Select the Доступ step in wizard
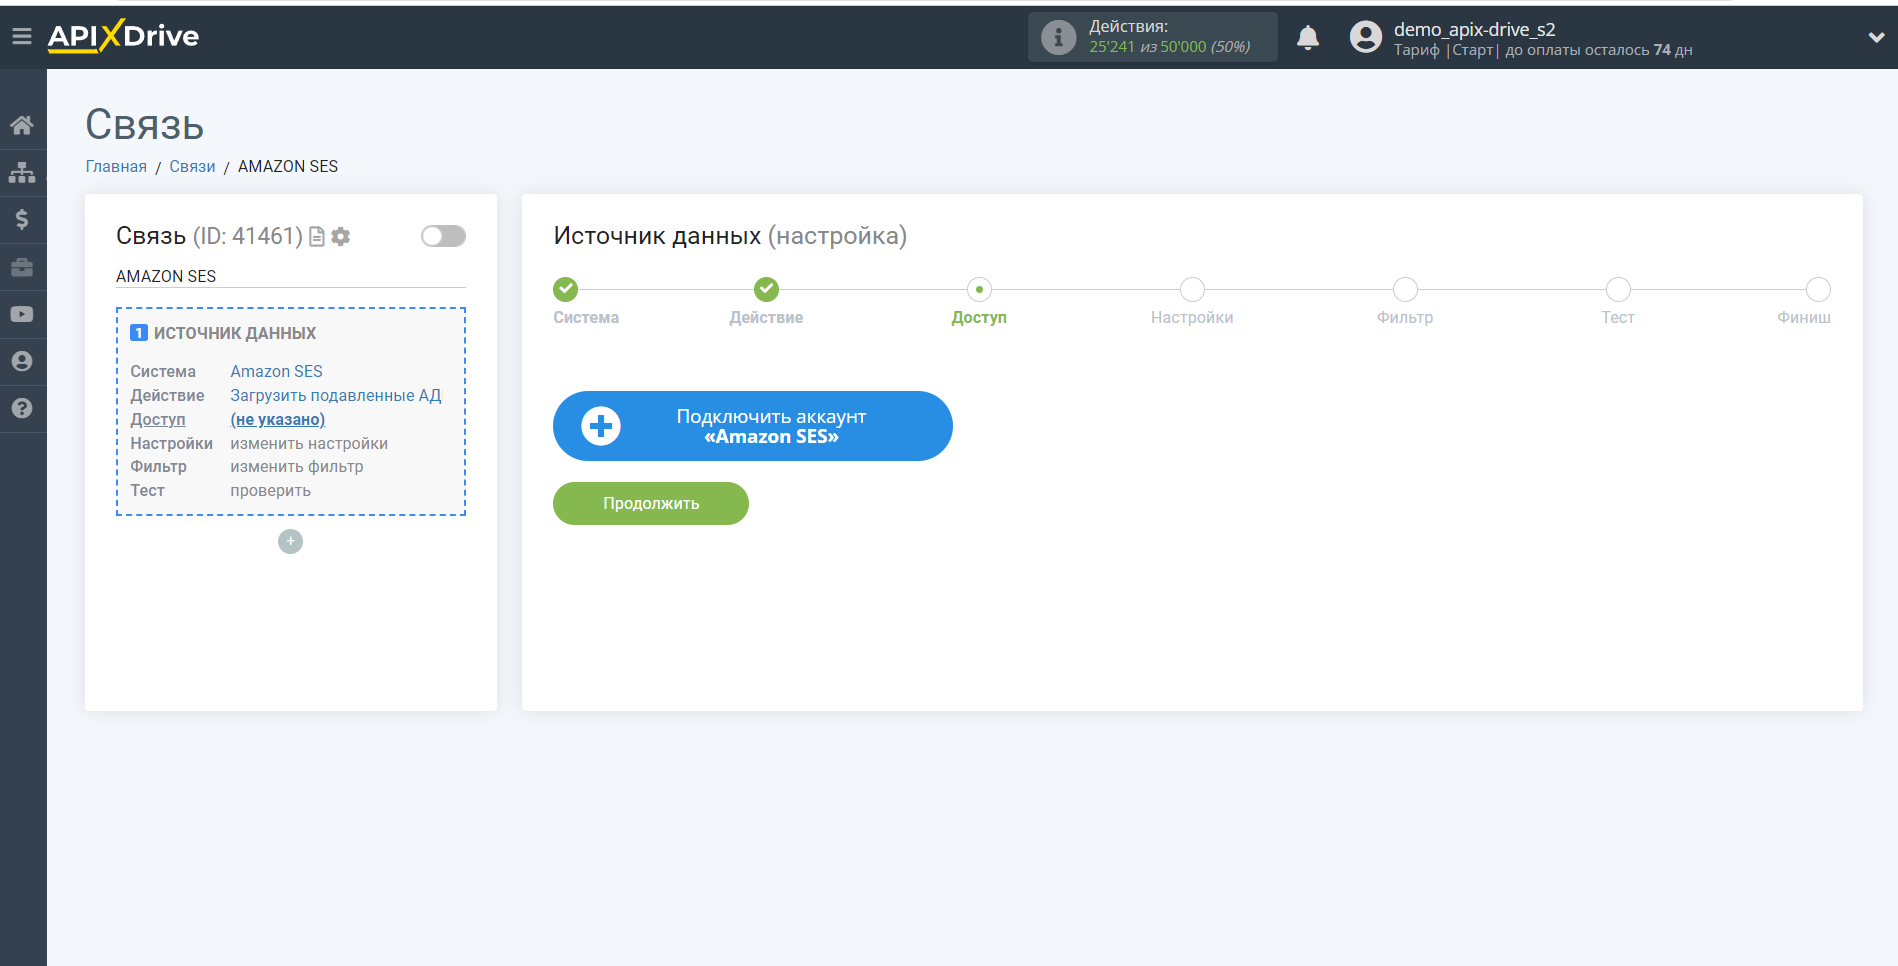The width and height of the screenshot is (1898, 966). 979,289
